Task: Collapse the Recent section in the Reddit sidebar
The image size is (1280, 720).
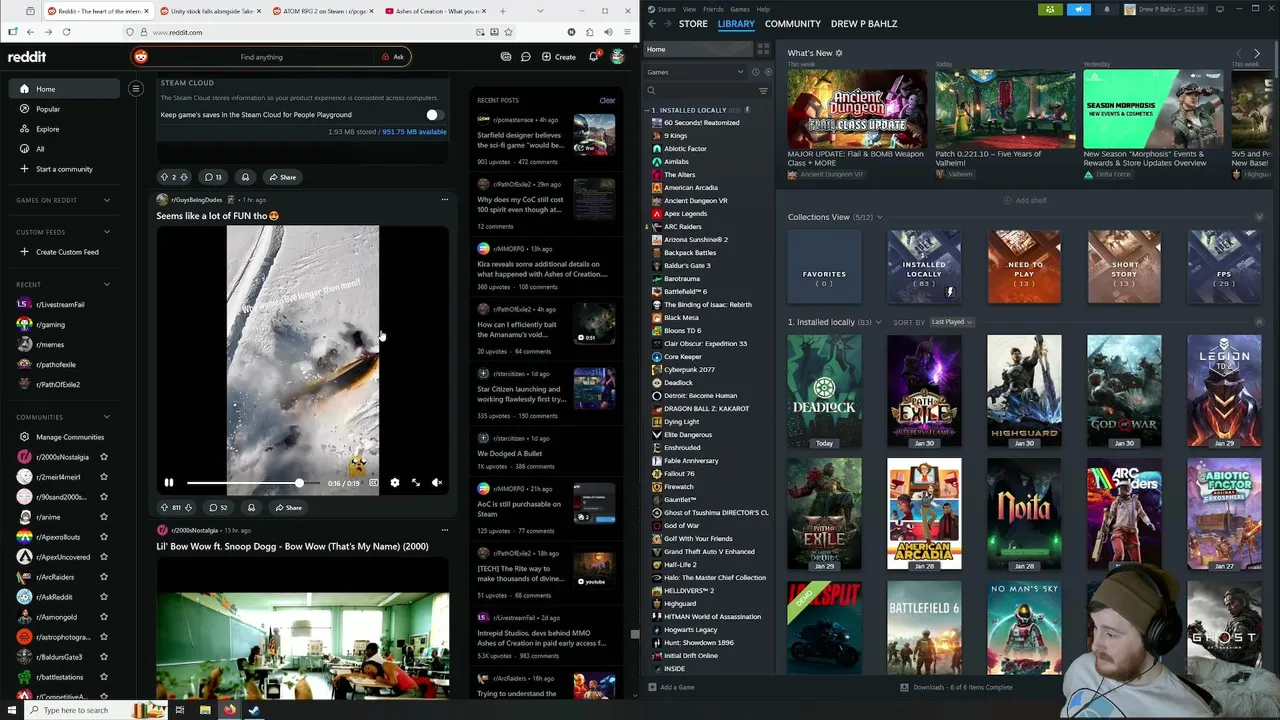Action: pos(107,285)
